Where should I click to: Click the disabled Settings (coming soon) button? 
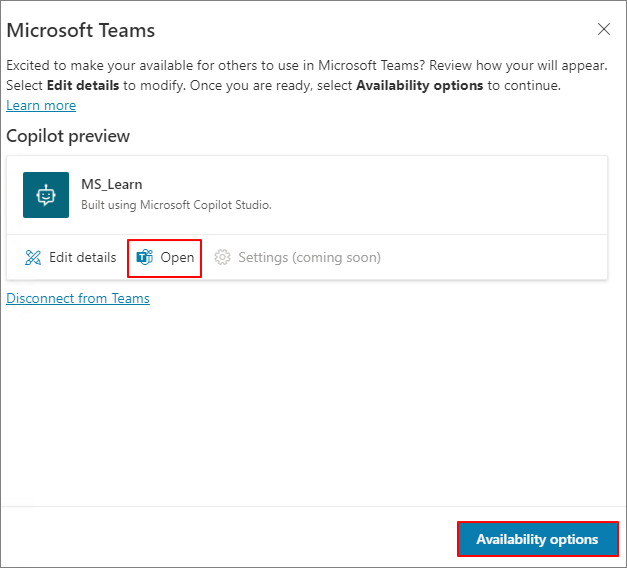[x=297, y=257]
